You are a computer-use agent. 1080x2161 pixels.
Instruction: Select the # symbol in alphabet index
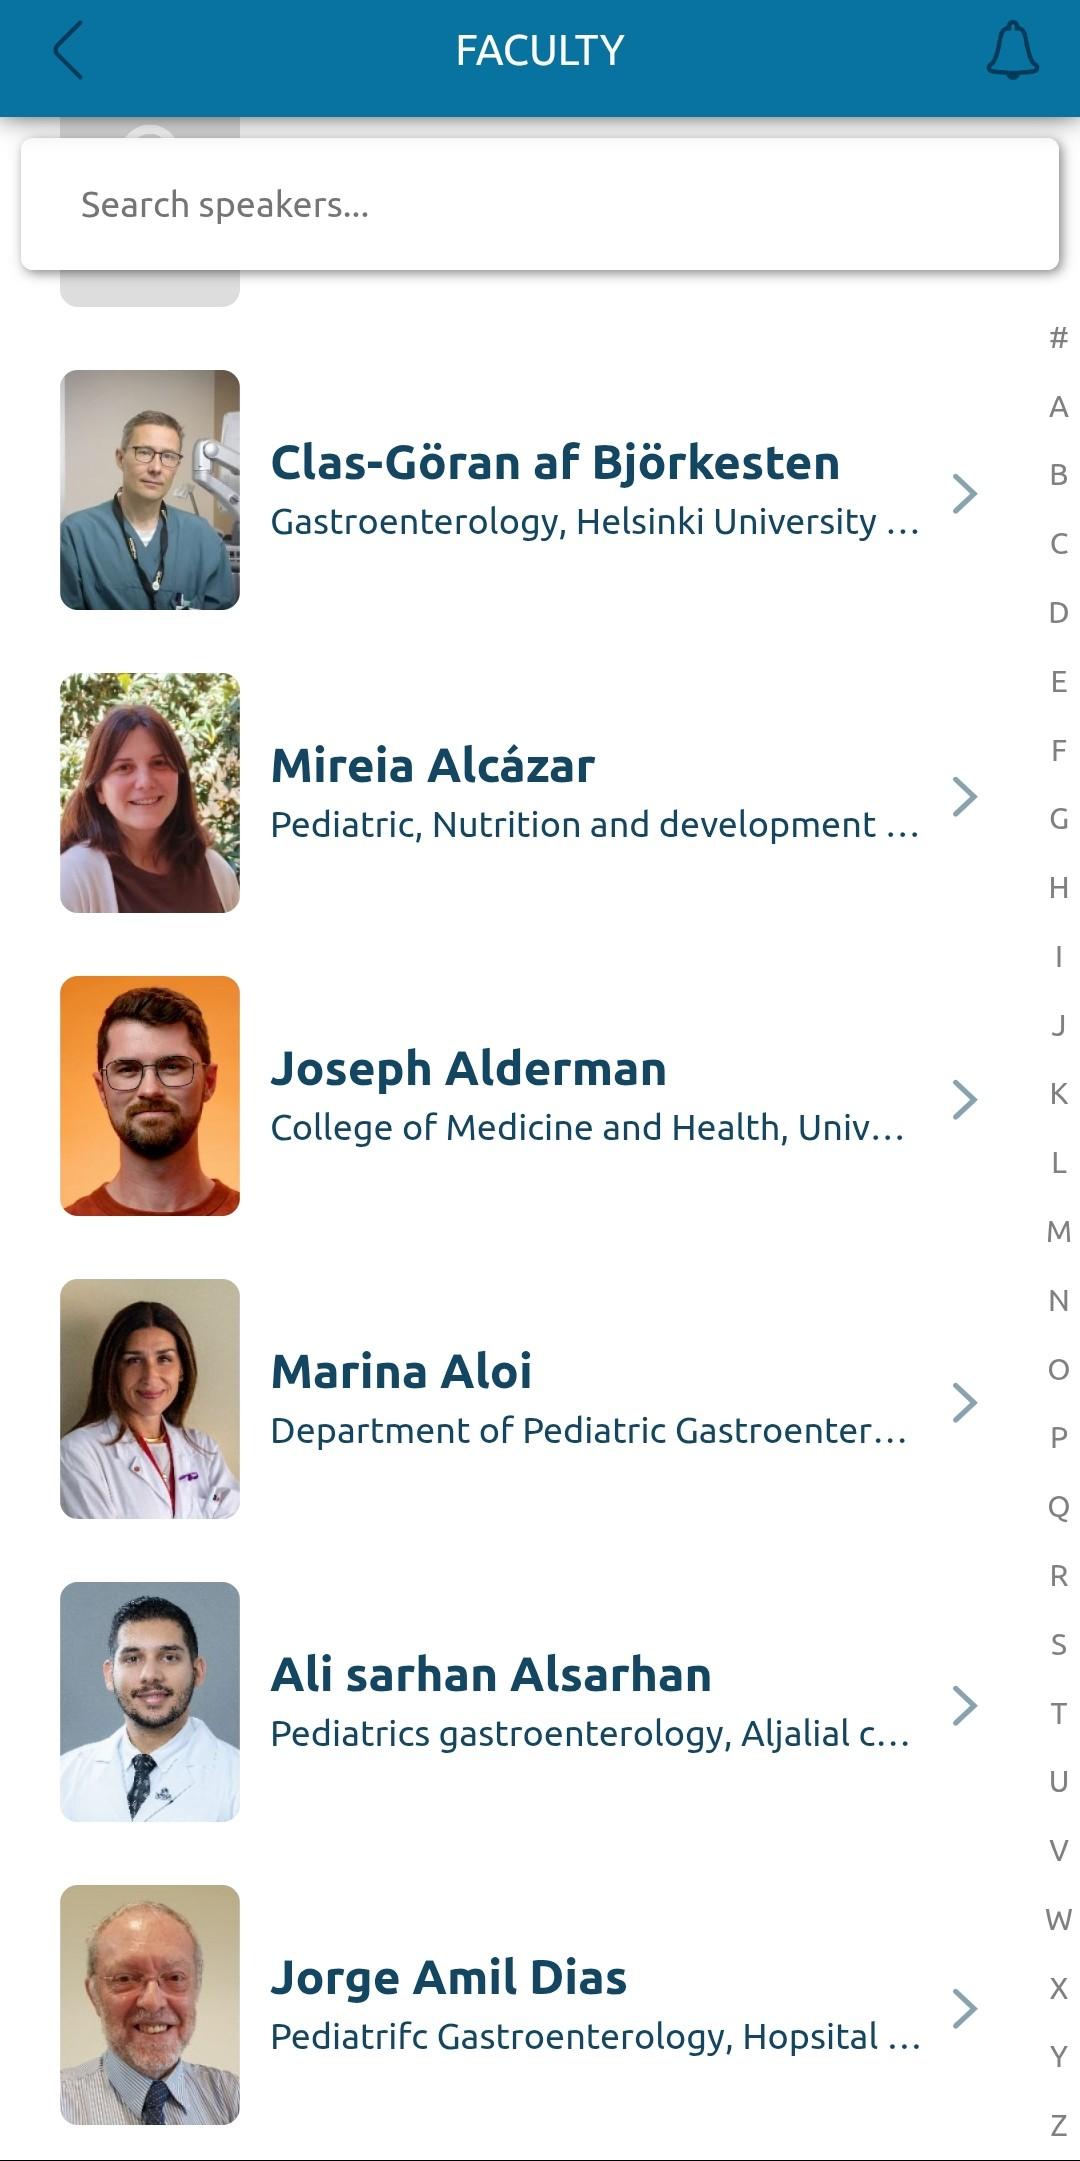click(x=1058, y=338)
